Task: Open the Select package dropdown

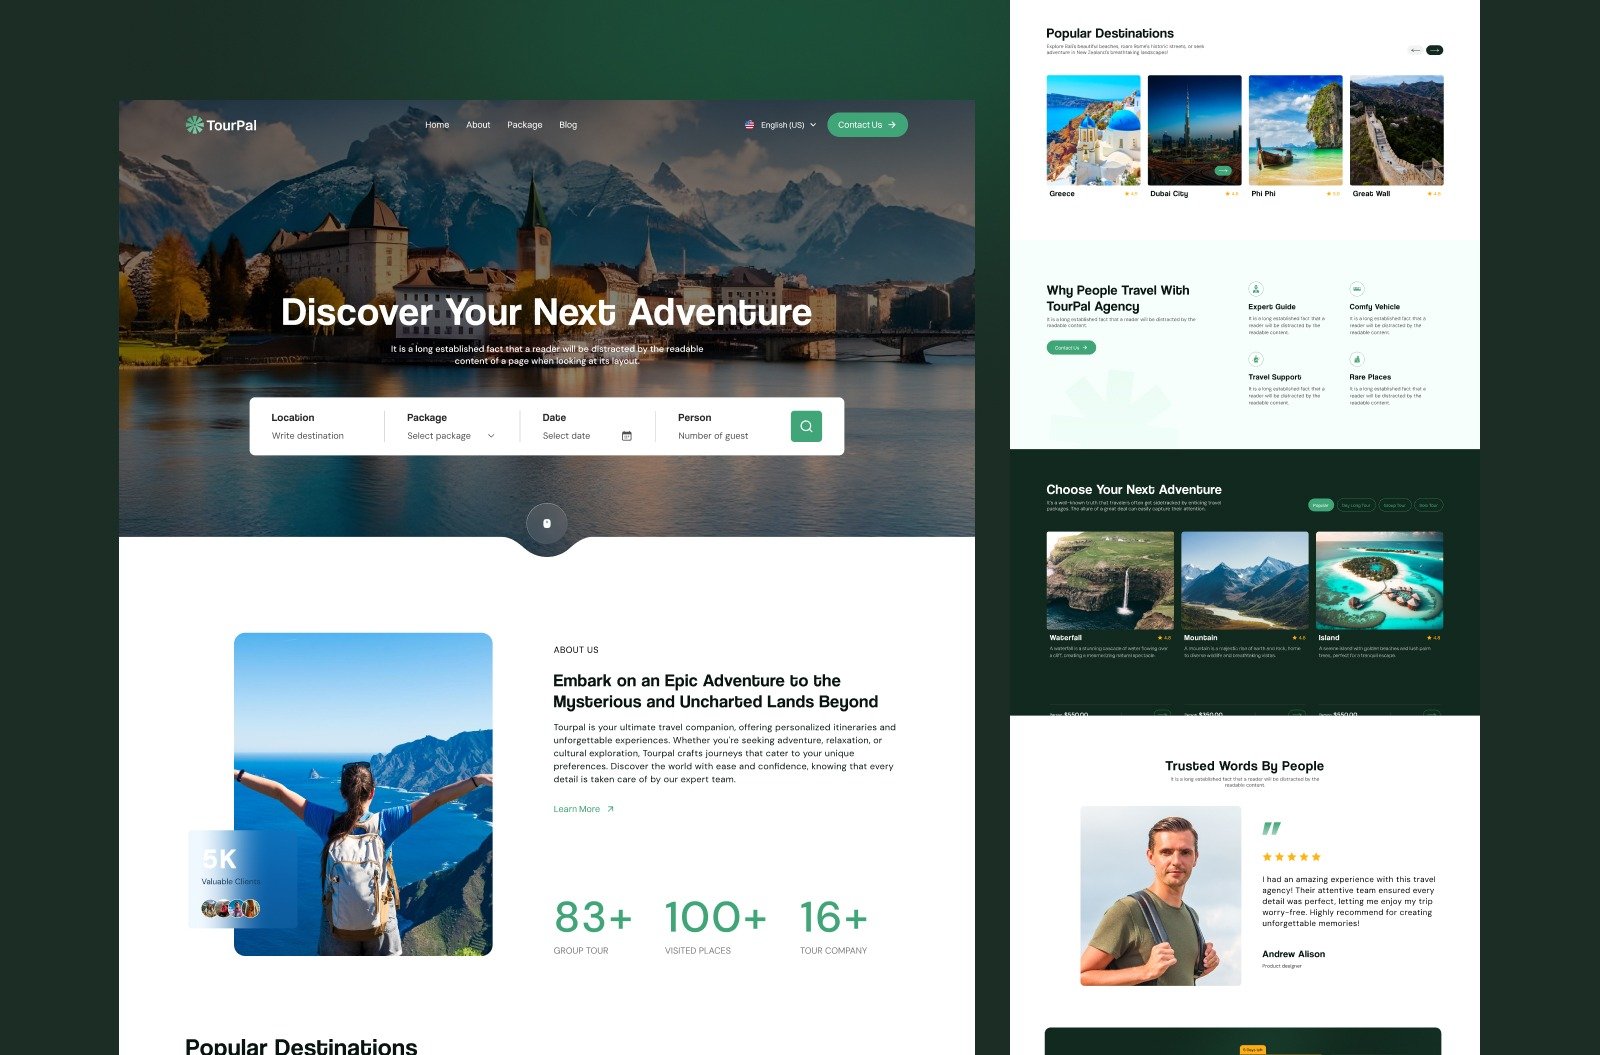Action: pyautogui.click(x=451, y=436)
